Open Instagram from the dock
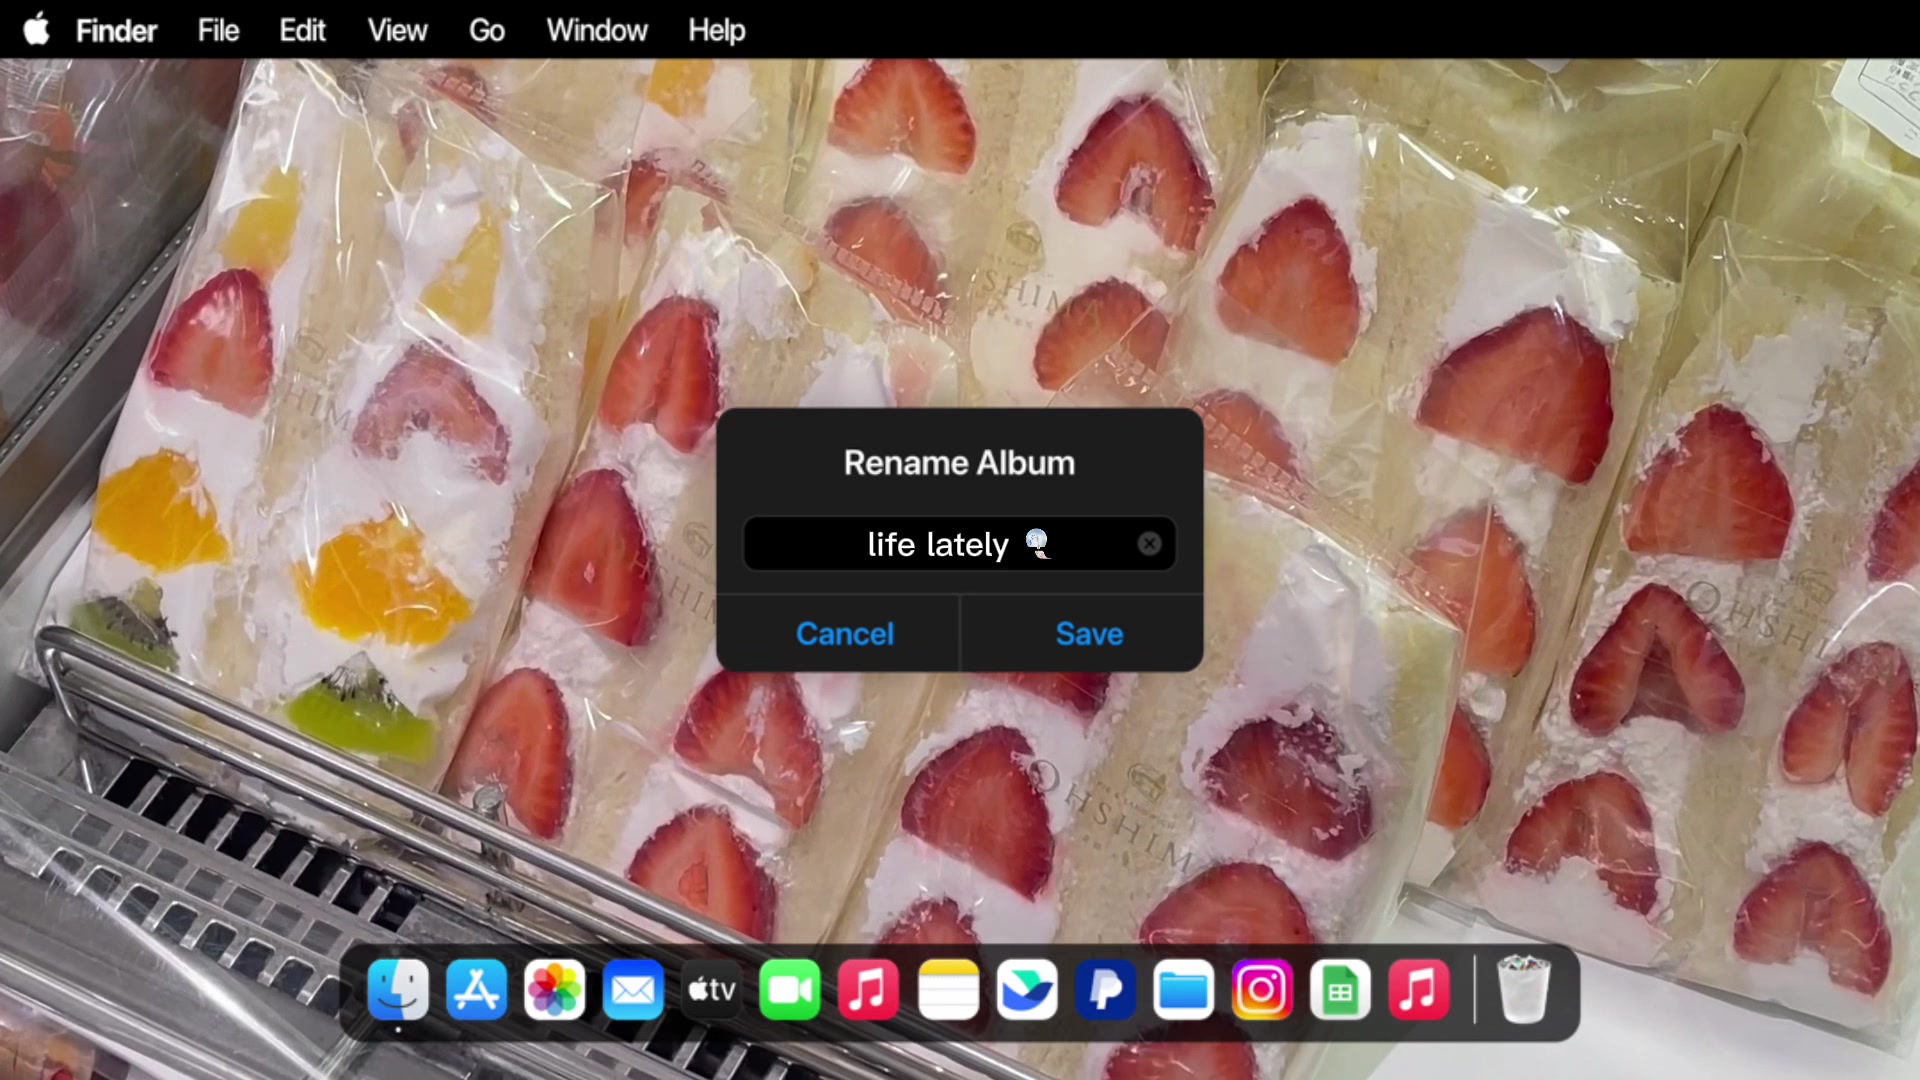 (1262, 990)
